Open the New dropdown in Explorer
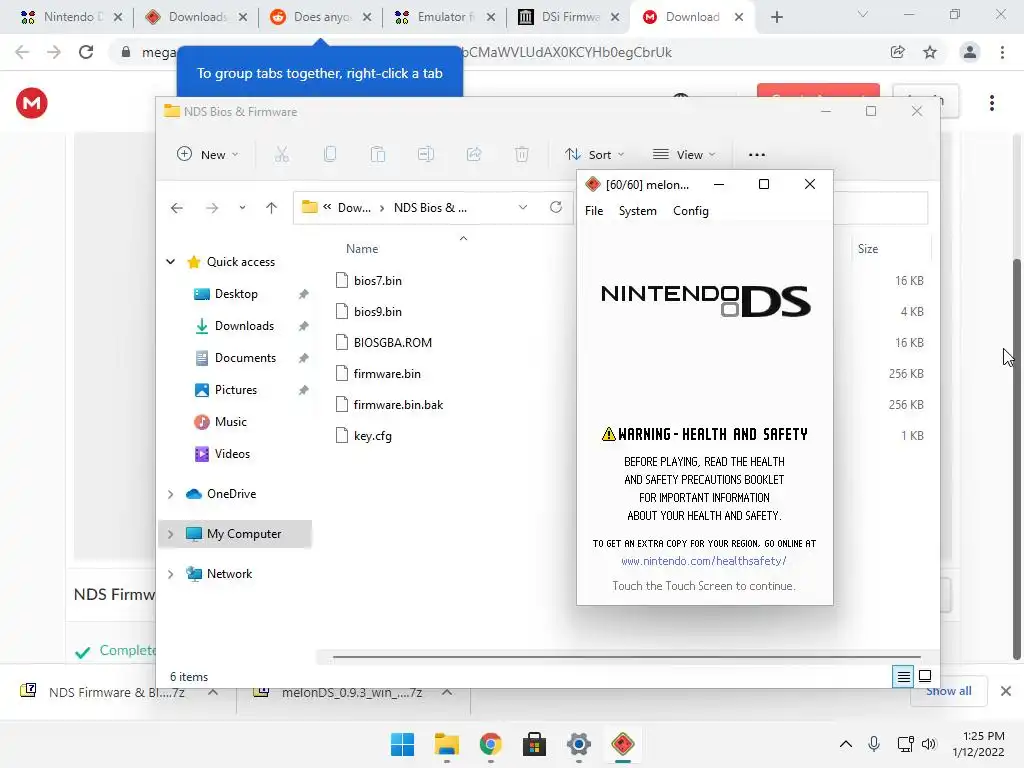The width and height of the screenshot is (1024, 768). [208, 155]
